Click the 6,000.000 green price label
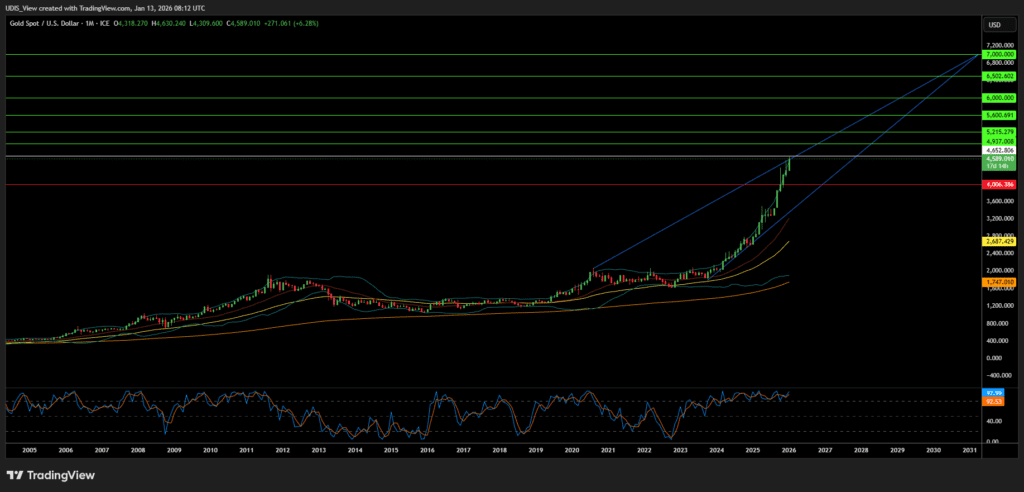This screenshot has height=492, width=1024. click(x=999, y=98)
